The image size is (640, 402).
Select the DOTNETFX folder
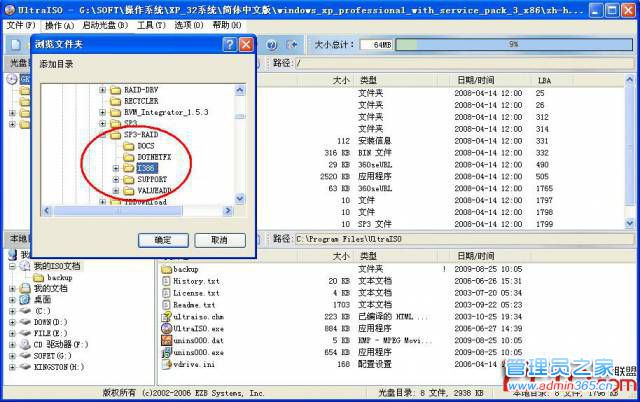(x=154, y=157)
